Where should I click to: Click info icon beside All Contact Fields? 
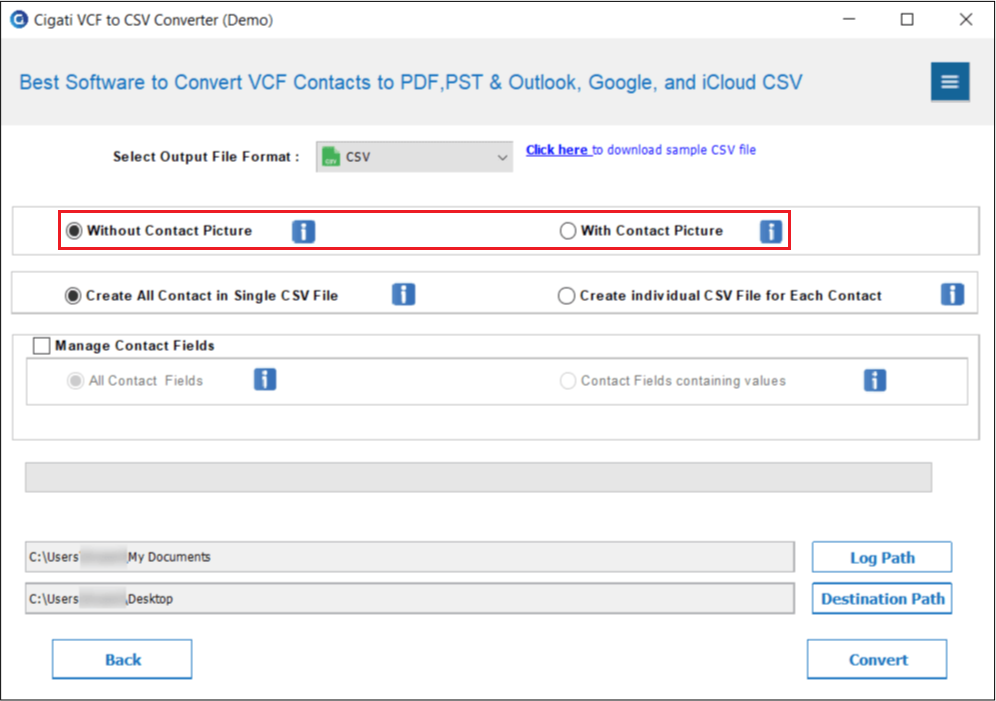265,380
